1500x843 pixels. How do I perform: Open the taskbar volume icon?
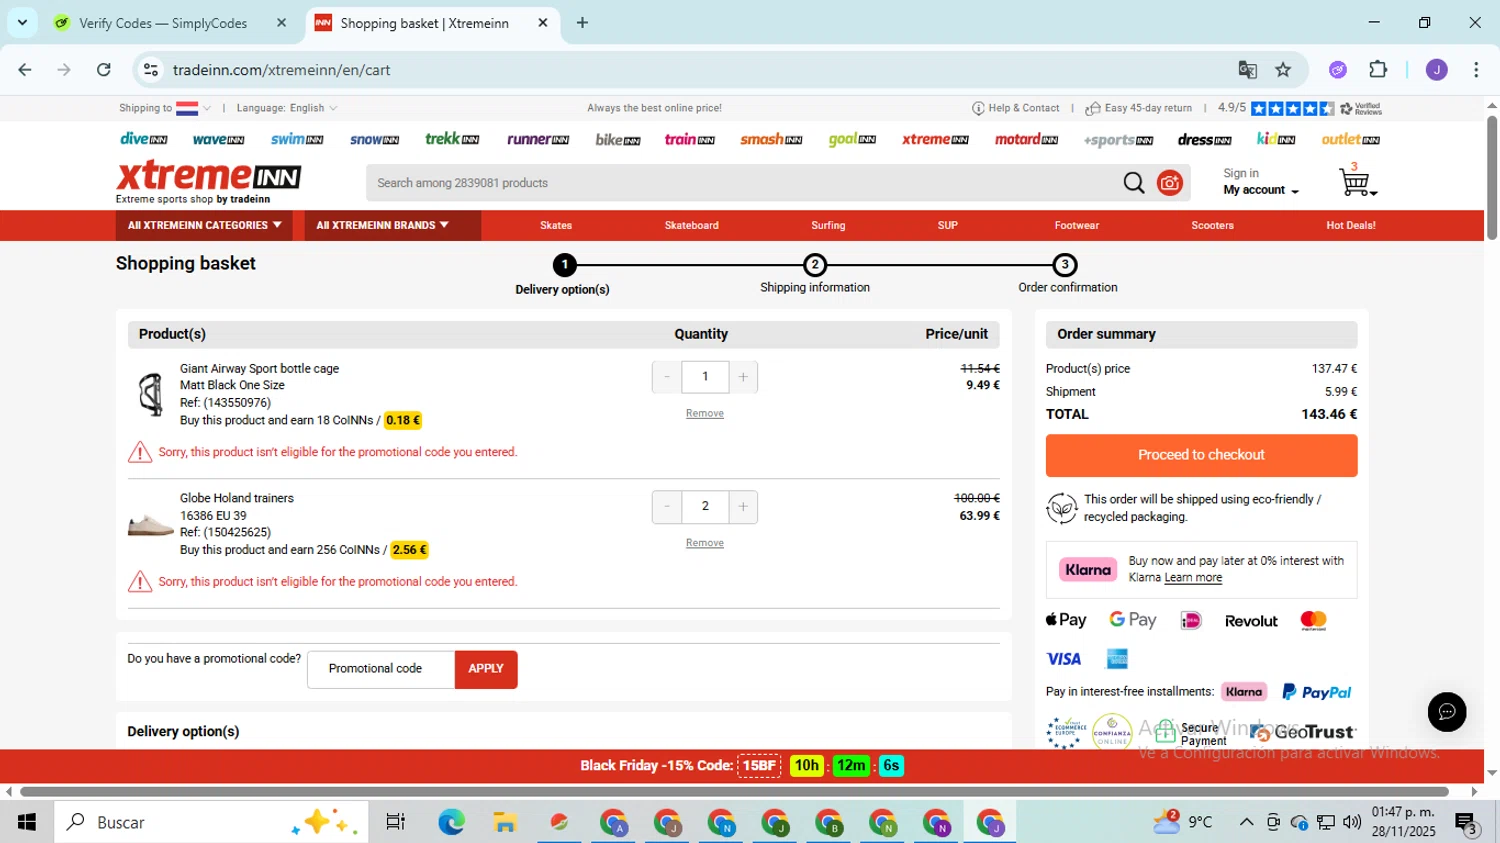click(1352, 822)
